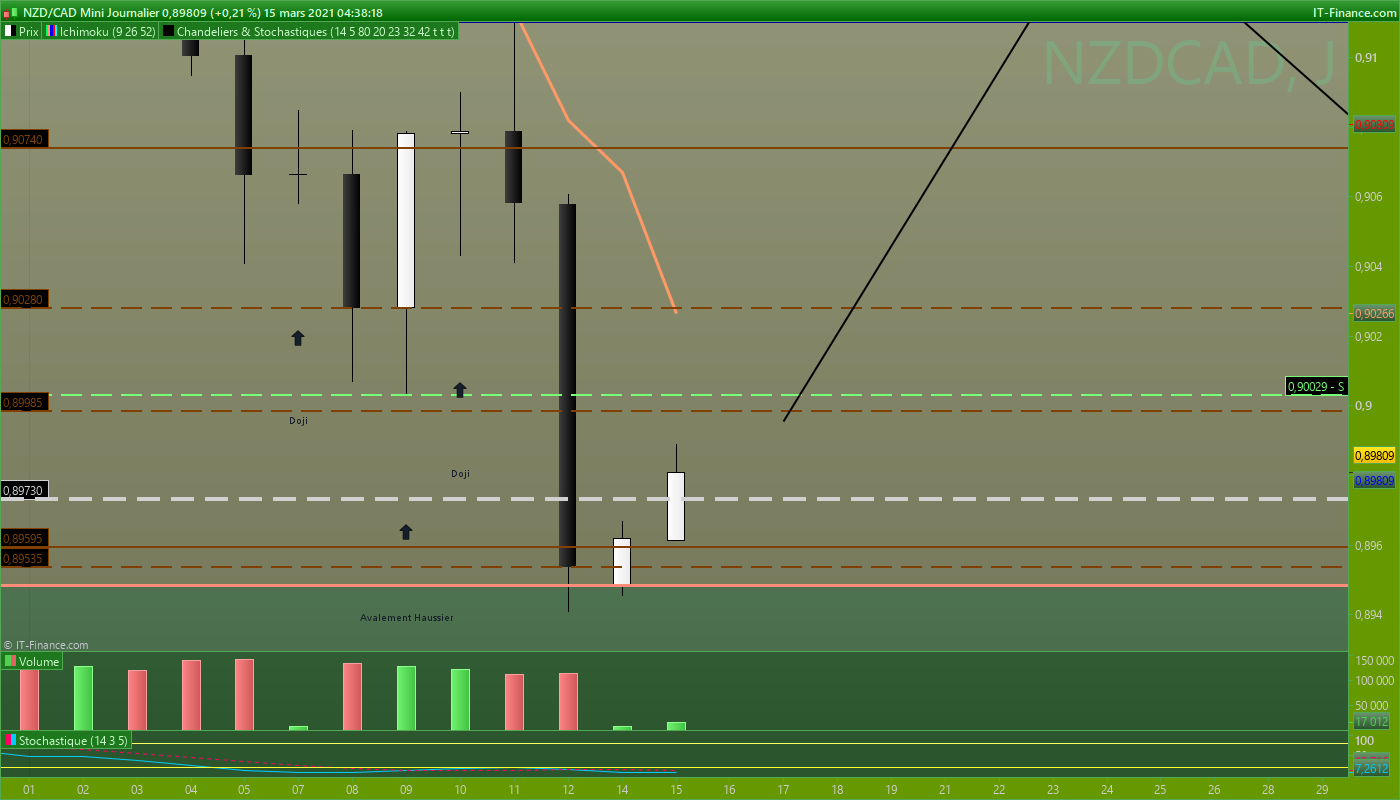Viewport: 1400px width, 800px height.
Task: Click the Avalement Haussier pattern label
Action: 407,618
